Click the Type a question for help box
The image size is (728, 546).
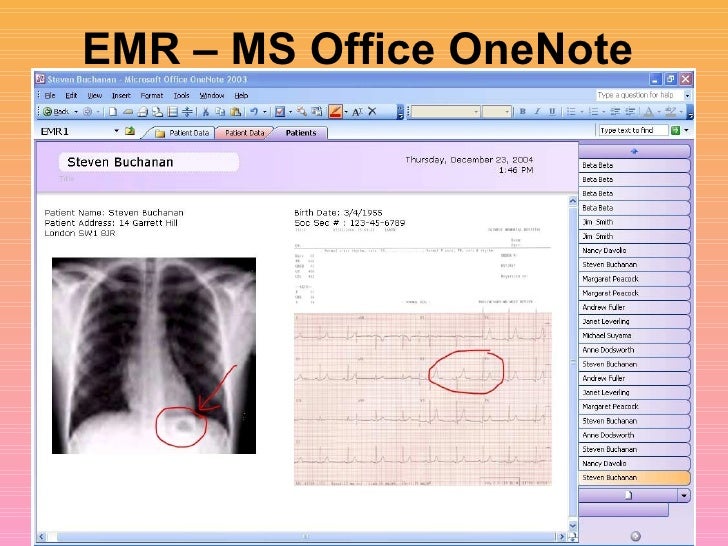click(640, 95)
